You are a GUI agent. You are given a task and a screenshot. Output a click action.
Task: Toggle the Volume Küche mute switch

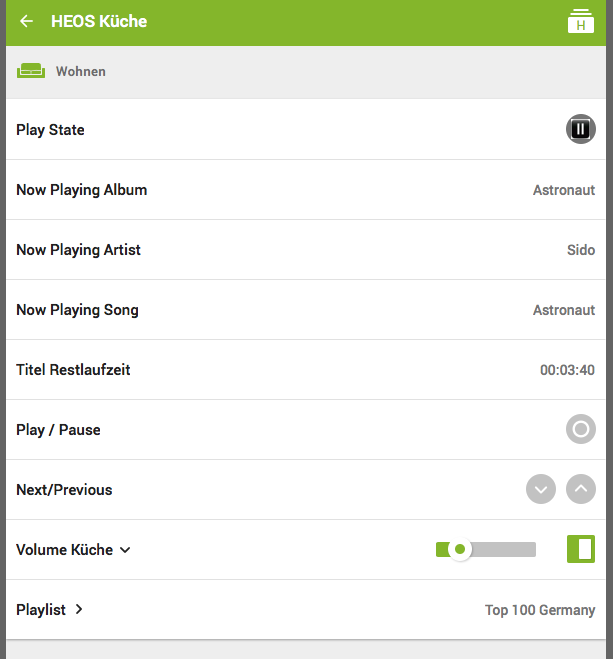[580, 549]
